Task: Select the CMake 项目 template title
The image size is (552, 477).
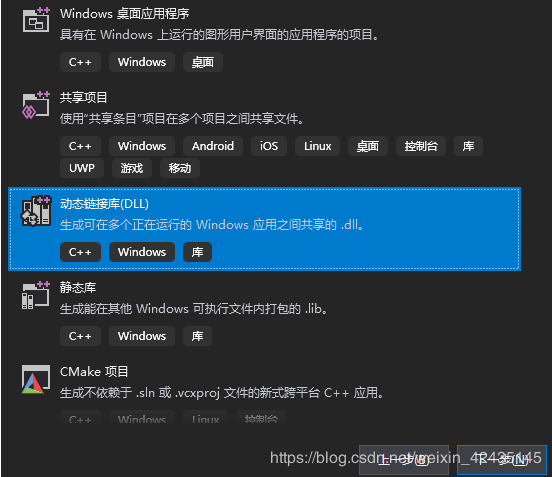Action: (x=94, y=372)
